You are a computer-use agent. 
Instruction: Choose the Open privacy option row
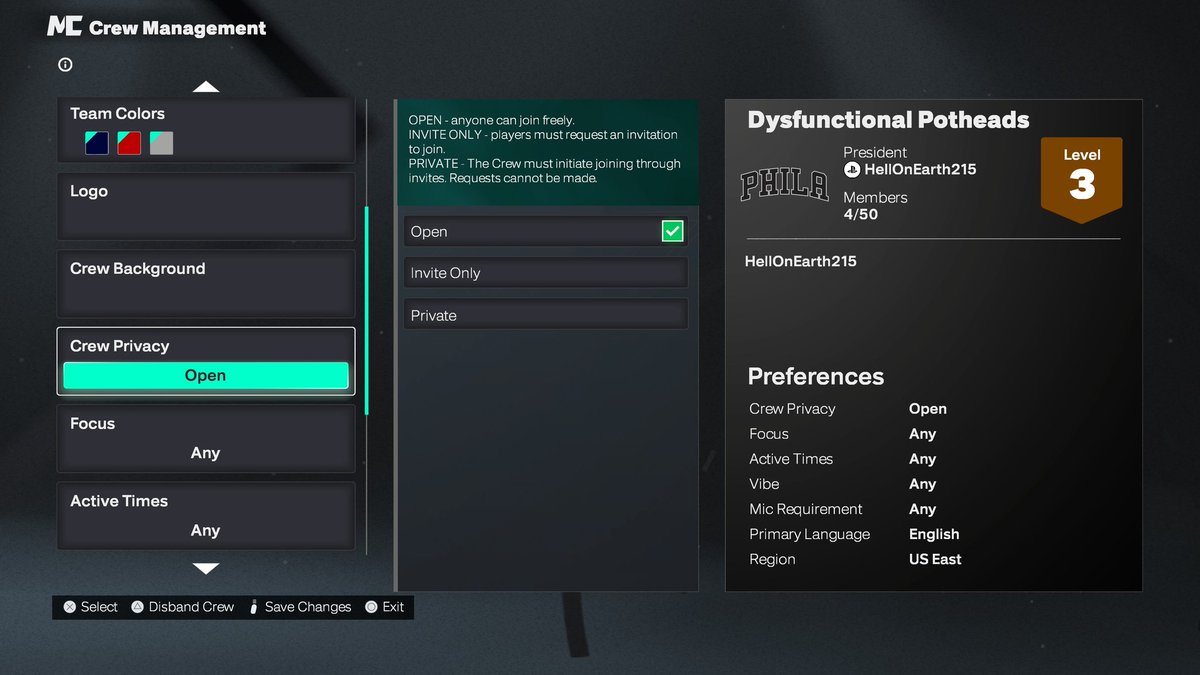coord(546,231)
